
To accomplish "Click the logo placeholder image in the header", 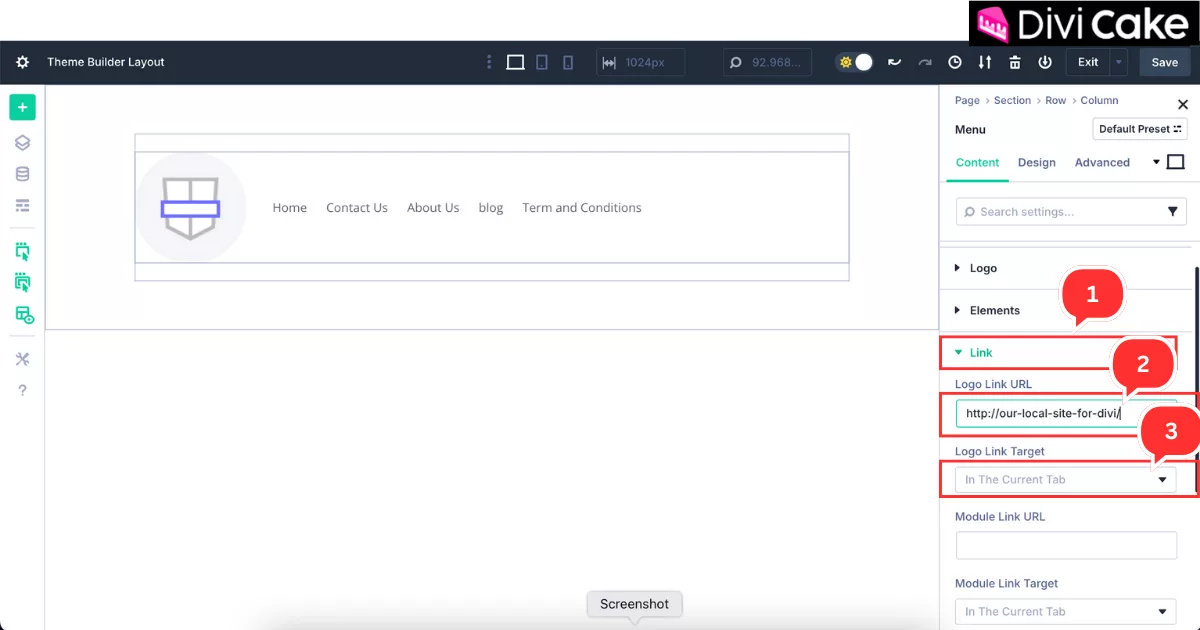I will tap(191, 208).
